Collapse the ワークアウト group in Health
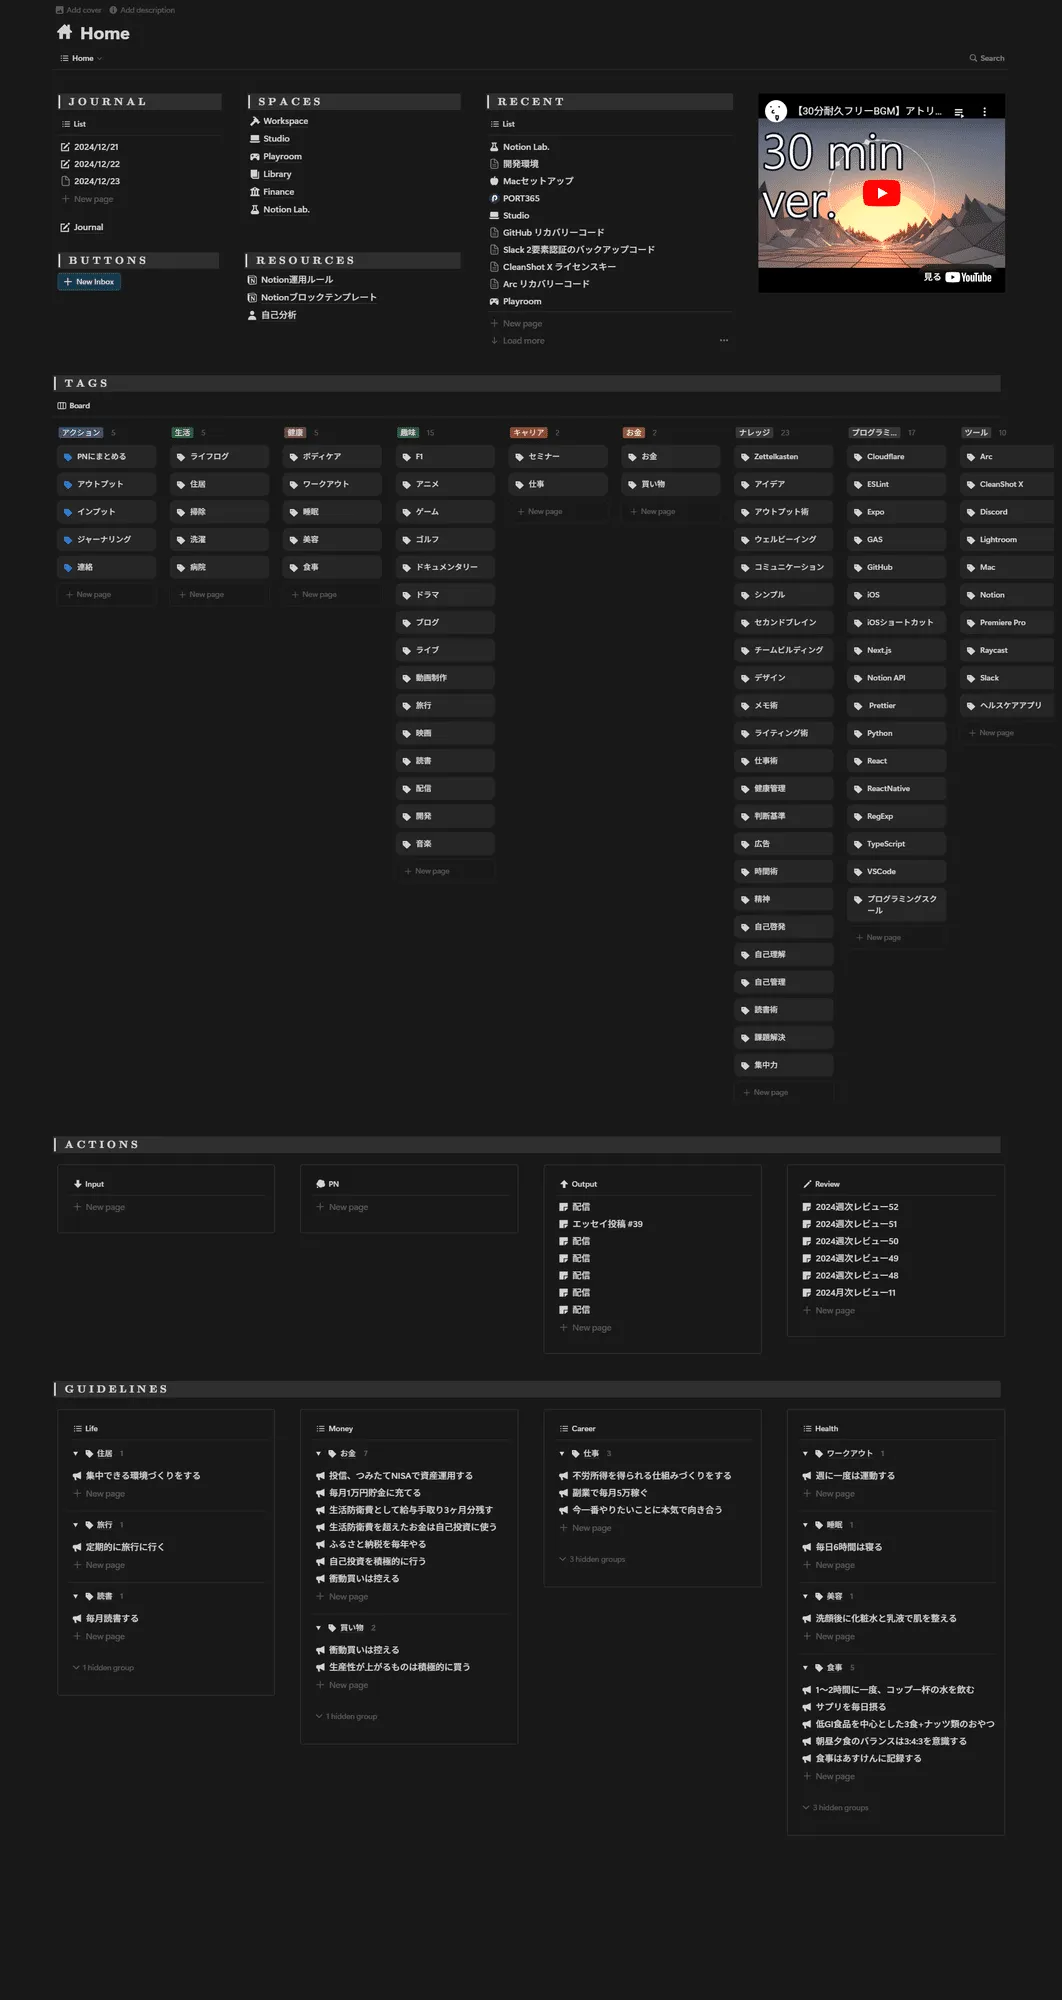 click(x=805, y=1454)
